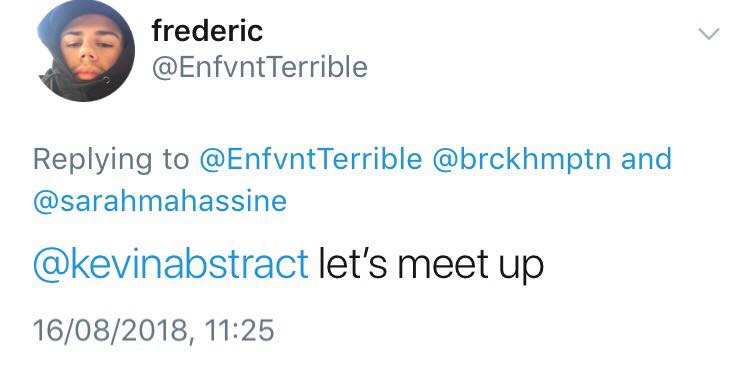The width and height of the screenshot is (750, 365).
Task: Show the tweet menu via the down arrow
Action: tap(708, 34)
